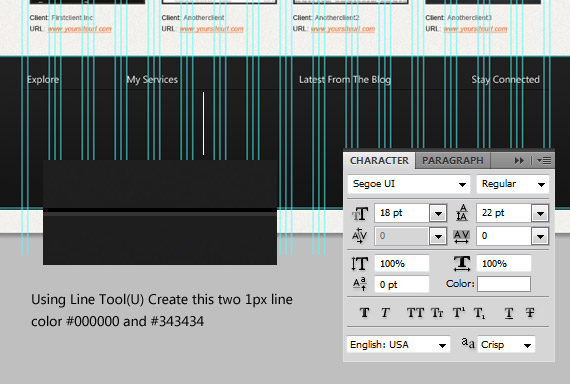
Task: Open the Anotherclient URL link
Action: point(212,29)
